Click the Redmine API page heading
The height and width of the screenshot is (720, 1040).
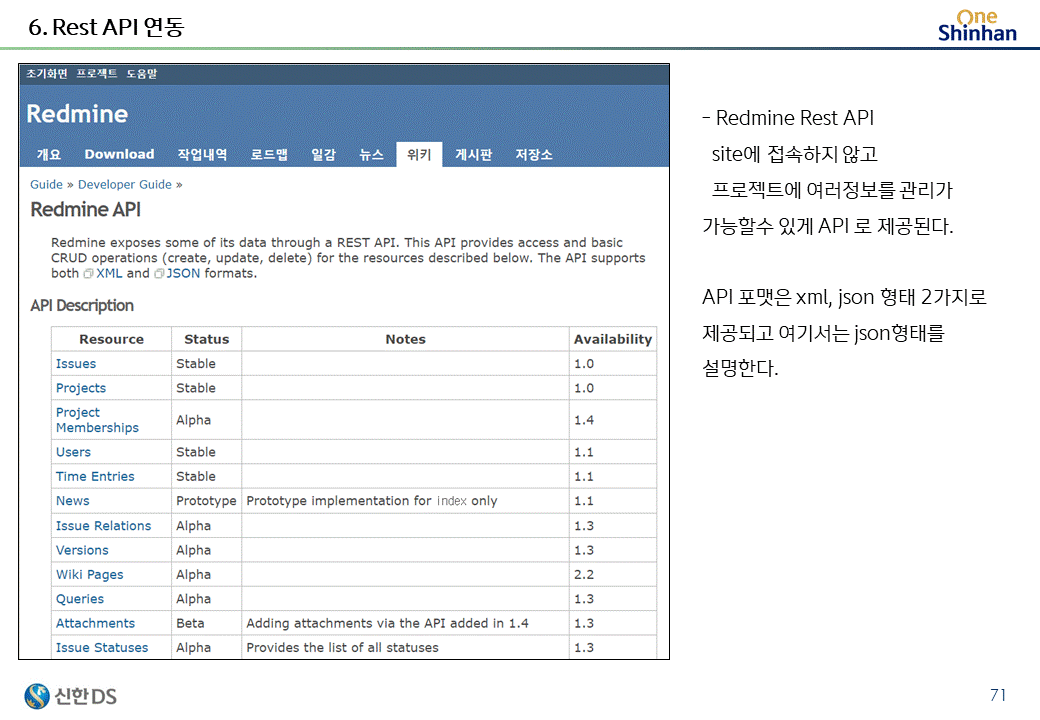(x=86, y=210)
